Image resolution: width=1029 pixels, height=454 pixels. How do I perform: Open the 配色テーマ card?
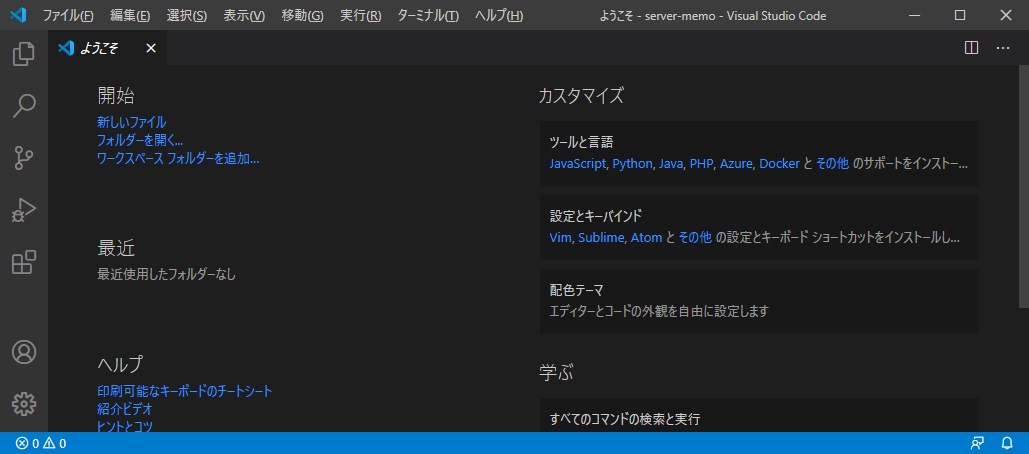[x=759, y=301]
